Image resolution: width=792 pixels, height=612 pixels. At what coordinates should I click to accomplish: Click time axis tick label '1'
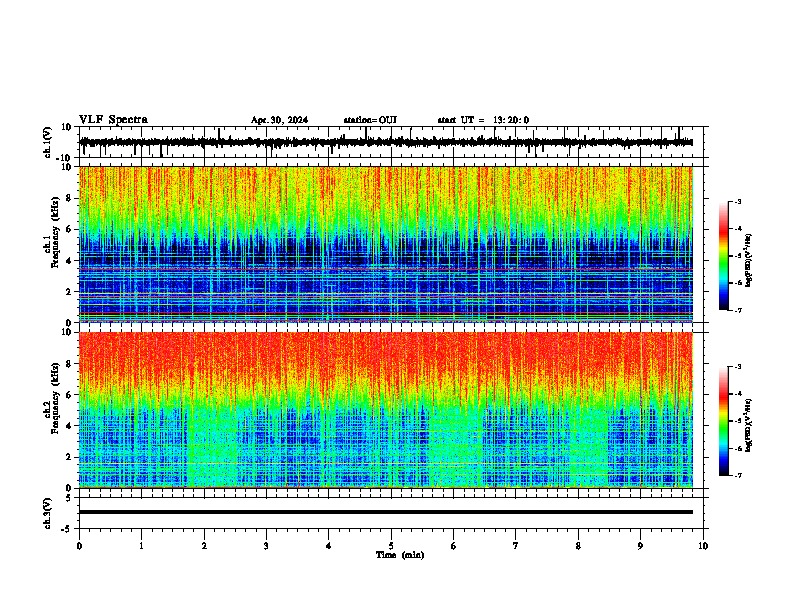(x=141, y=546)
